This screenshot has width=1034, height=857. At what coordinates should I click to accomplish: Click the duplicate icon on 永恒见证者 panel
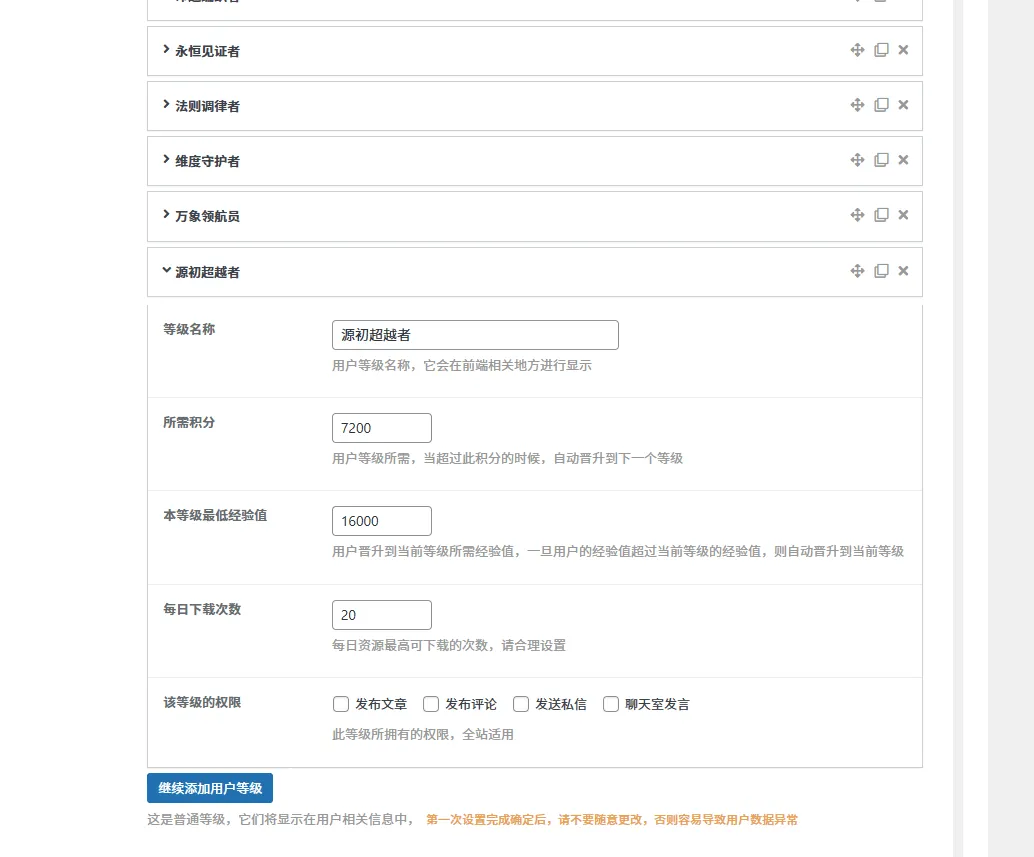[x=881, y=49]
